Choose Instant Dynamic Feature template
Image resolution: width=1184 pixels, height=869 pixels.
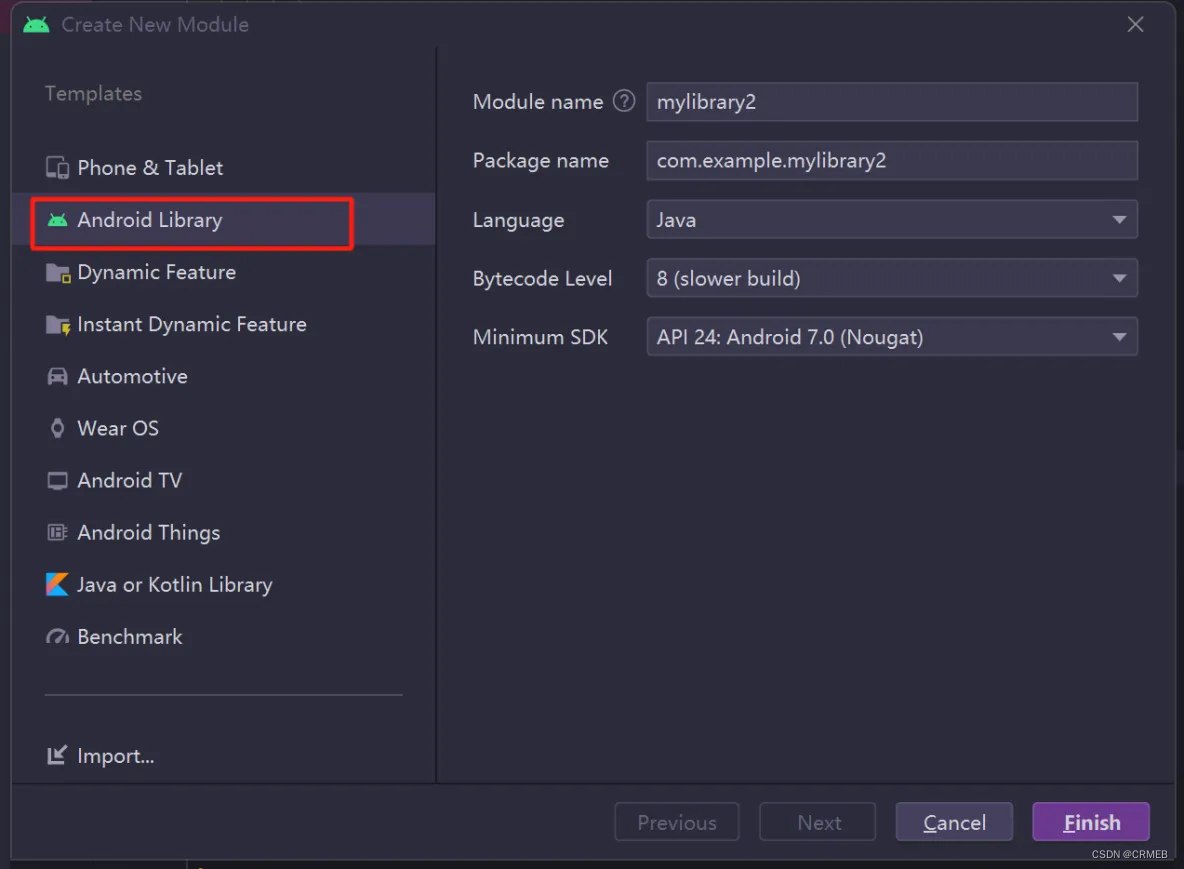pos(224,324)
